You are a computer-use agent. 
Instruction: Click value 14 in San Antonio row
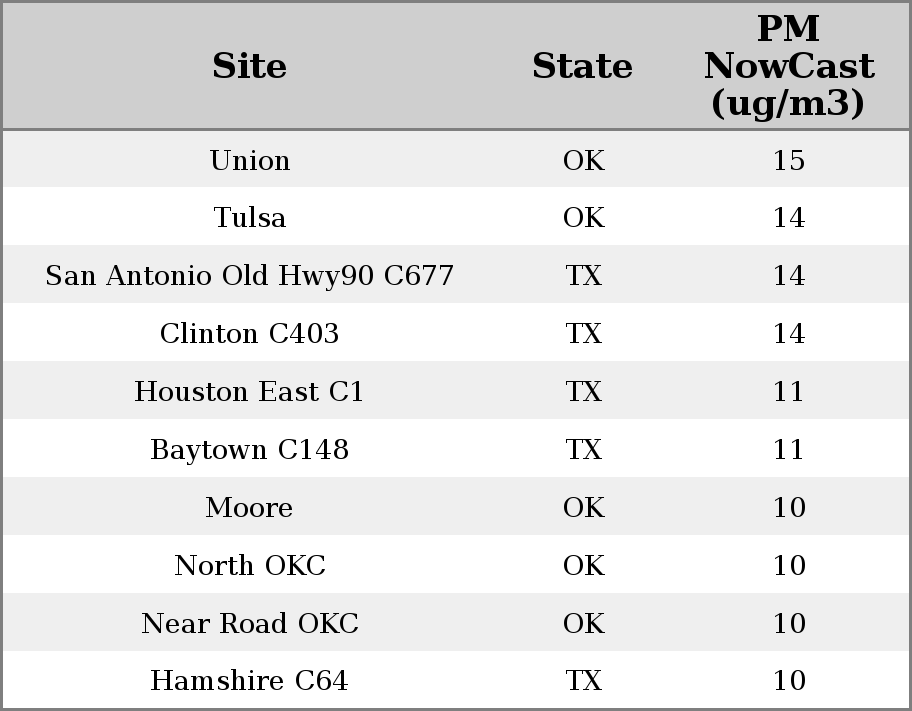coord(789,275)
